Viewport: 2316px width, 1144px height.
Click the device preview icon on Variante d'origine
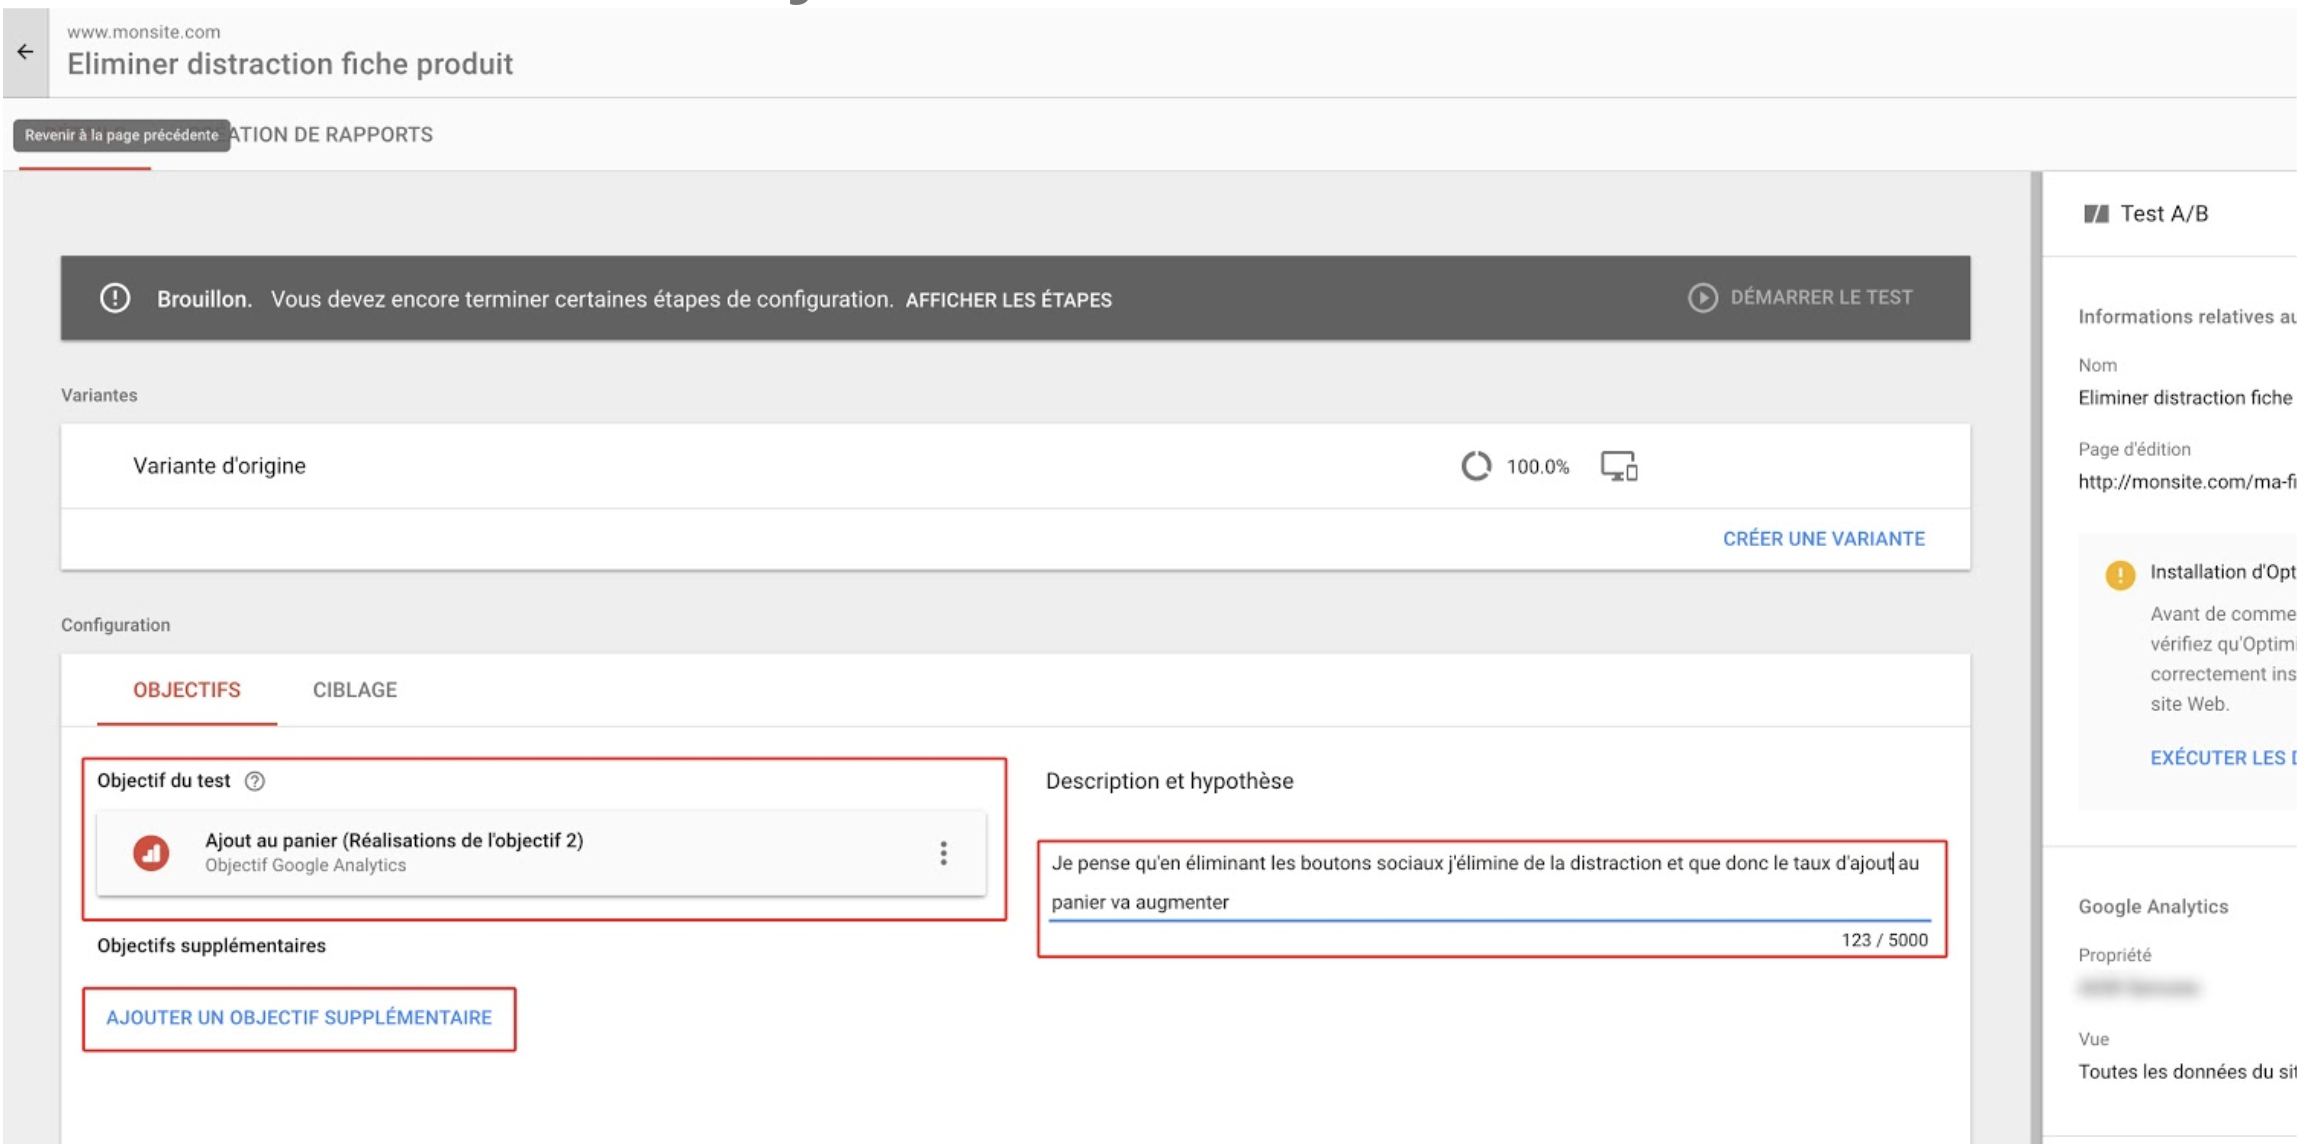coord(1618,466)
